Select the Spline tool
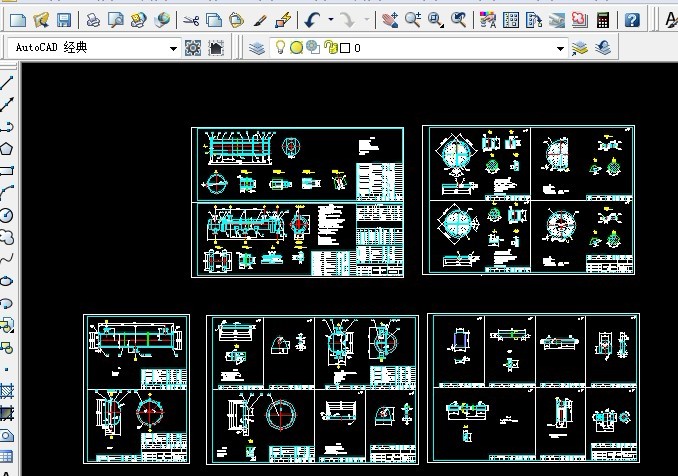Viewport: 678px width, 476px height. point(6,259)
